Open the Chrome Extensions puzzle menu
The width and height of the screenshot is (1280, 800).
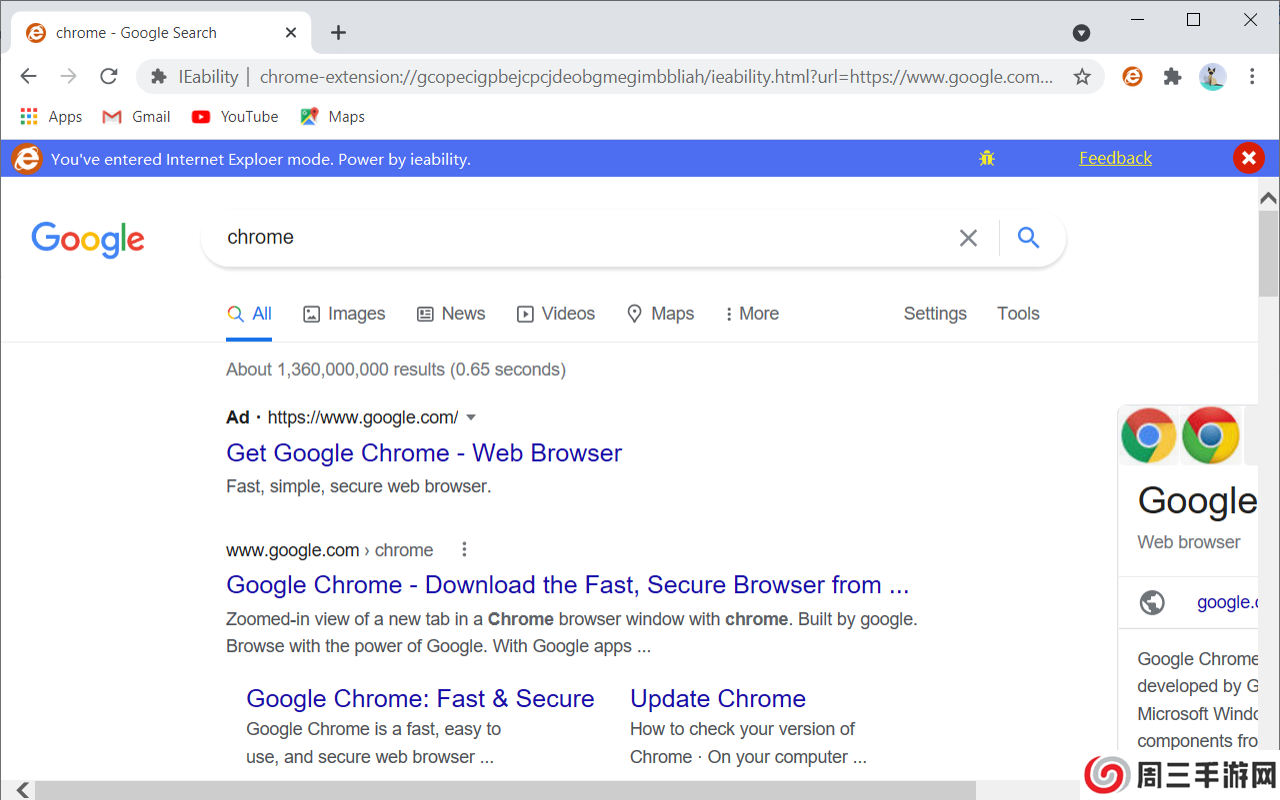[1172, 77]
